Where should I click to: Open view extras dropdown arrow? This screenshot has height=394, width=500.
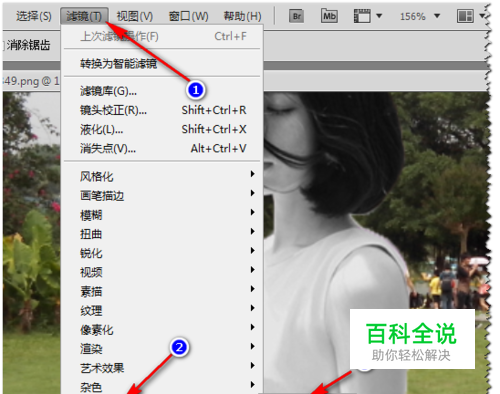[379, 16]
